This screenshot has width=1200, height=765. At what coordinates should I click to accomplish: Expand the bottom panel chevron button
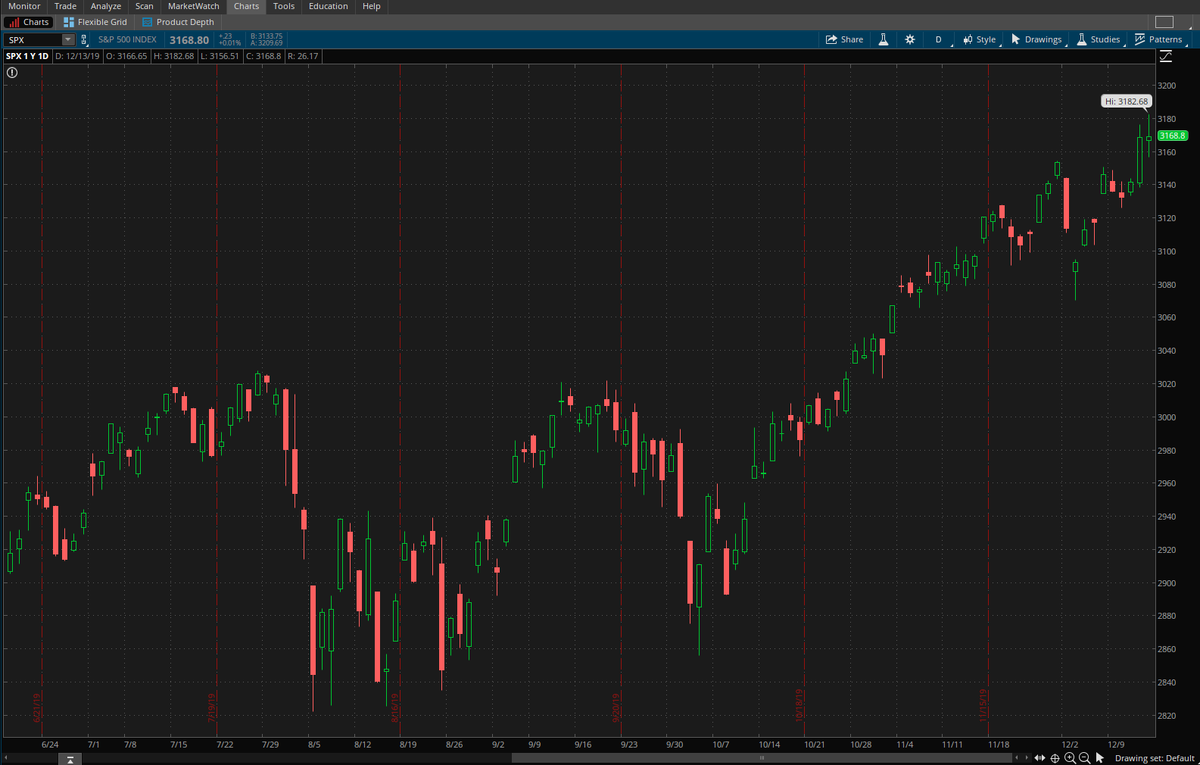68,759
